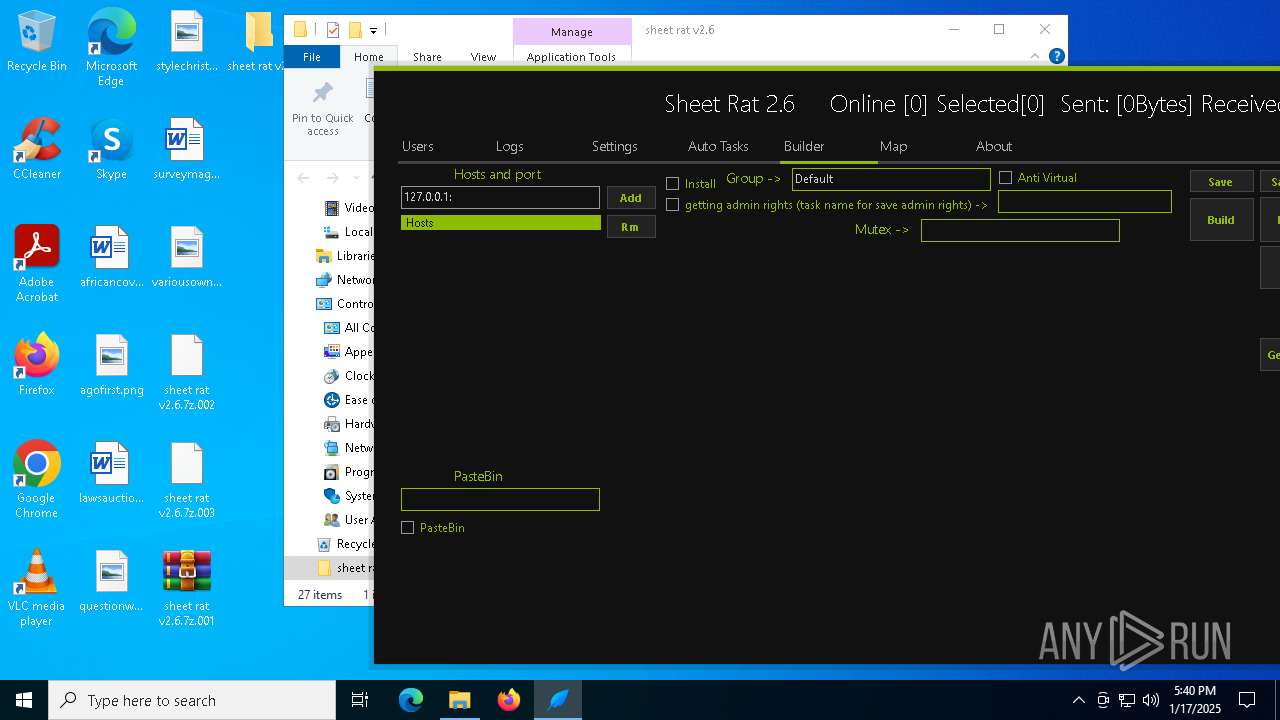The image size is (1280, 720).
Task: Open File Explorer from the taskbar
Action: click(459, 700)
